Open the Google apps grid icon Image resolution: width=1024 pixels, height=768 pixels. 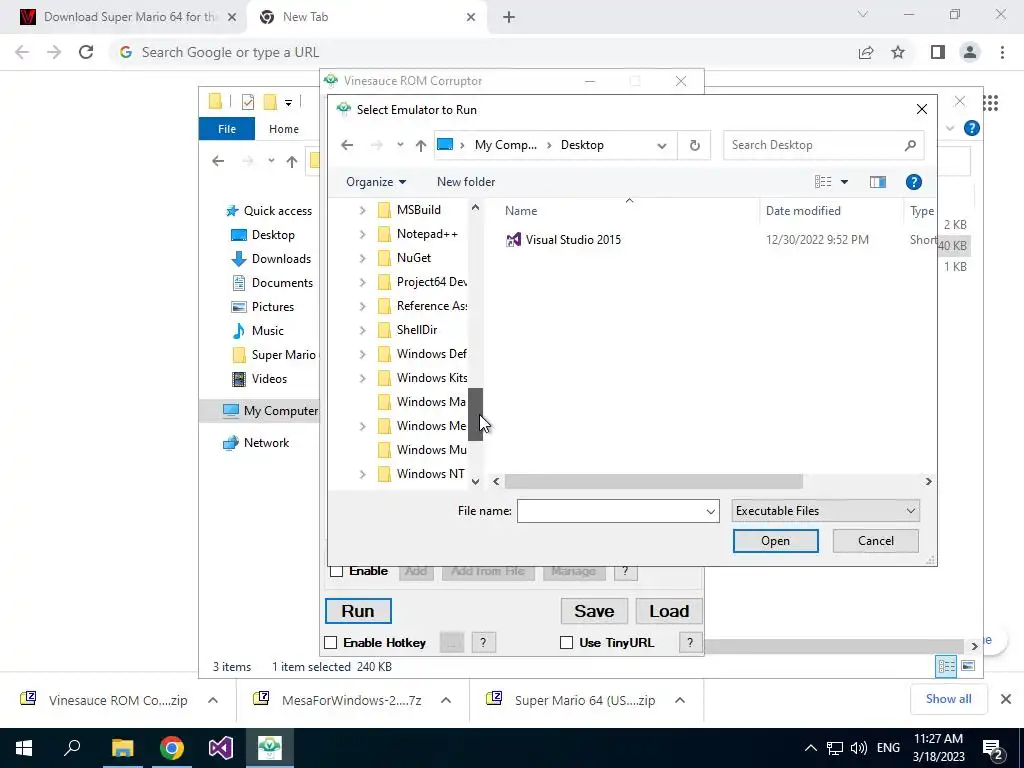click(991, 103)
